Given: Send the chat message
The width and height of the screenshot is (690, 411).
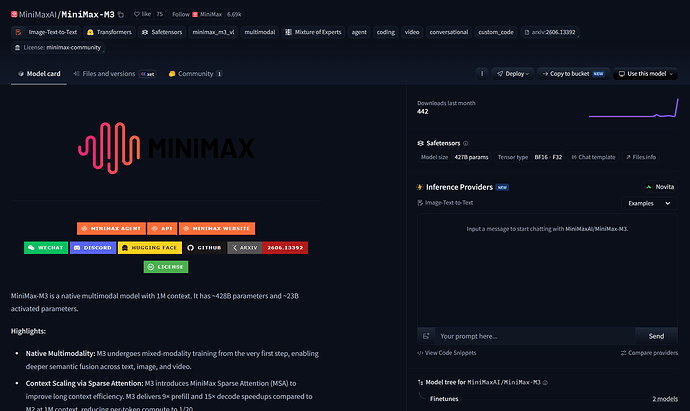Looking at the screenshot, I should tap(656, 336).
